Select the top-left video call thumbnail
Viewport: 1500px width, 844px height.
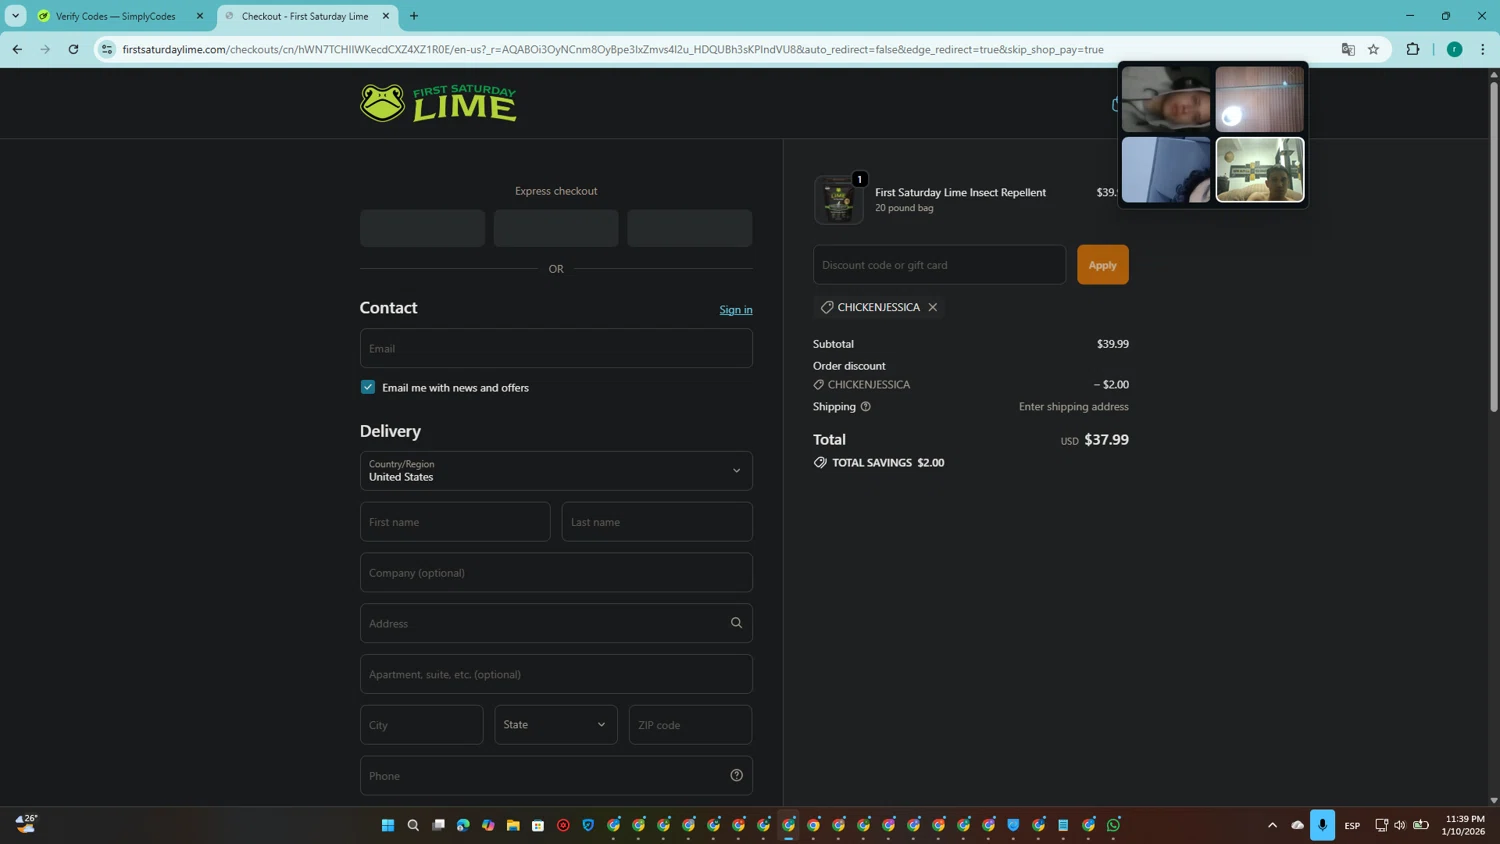click(x=1166, y=99)
